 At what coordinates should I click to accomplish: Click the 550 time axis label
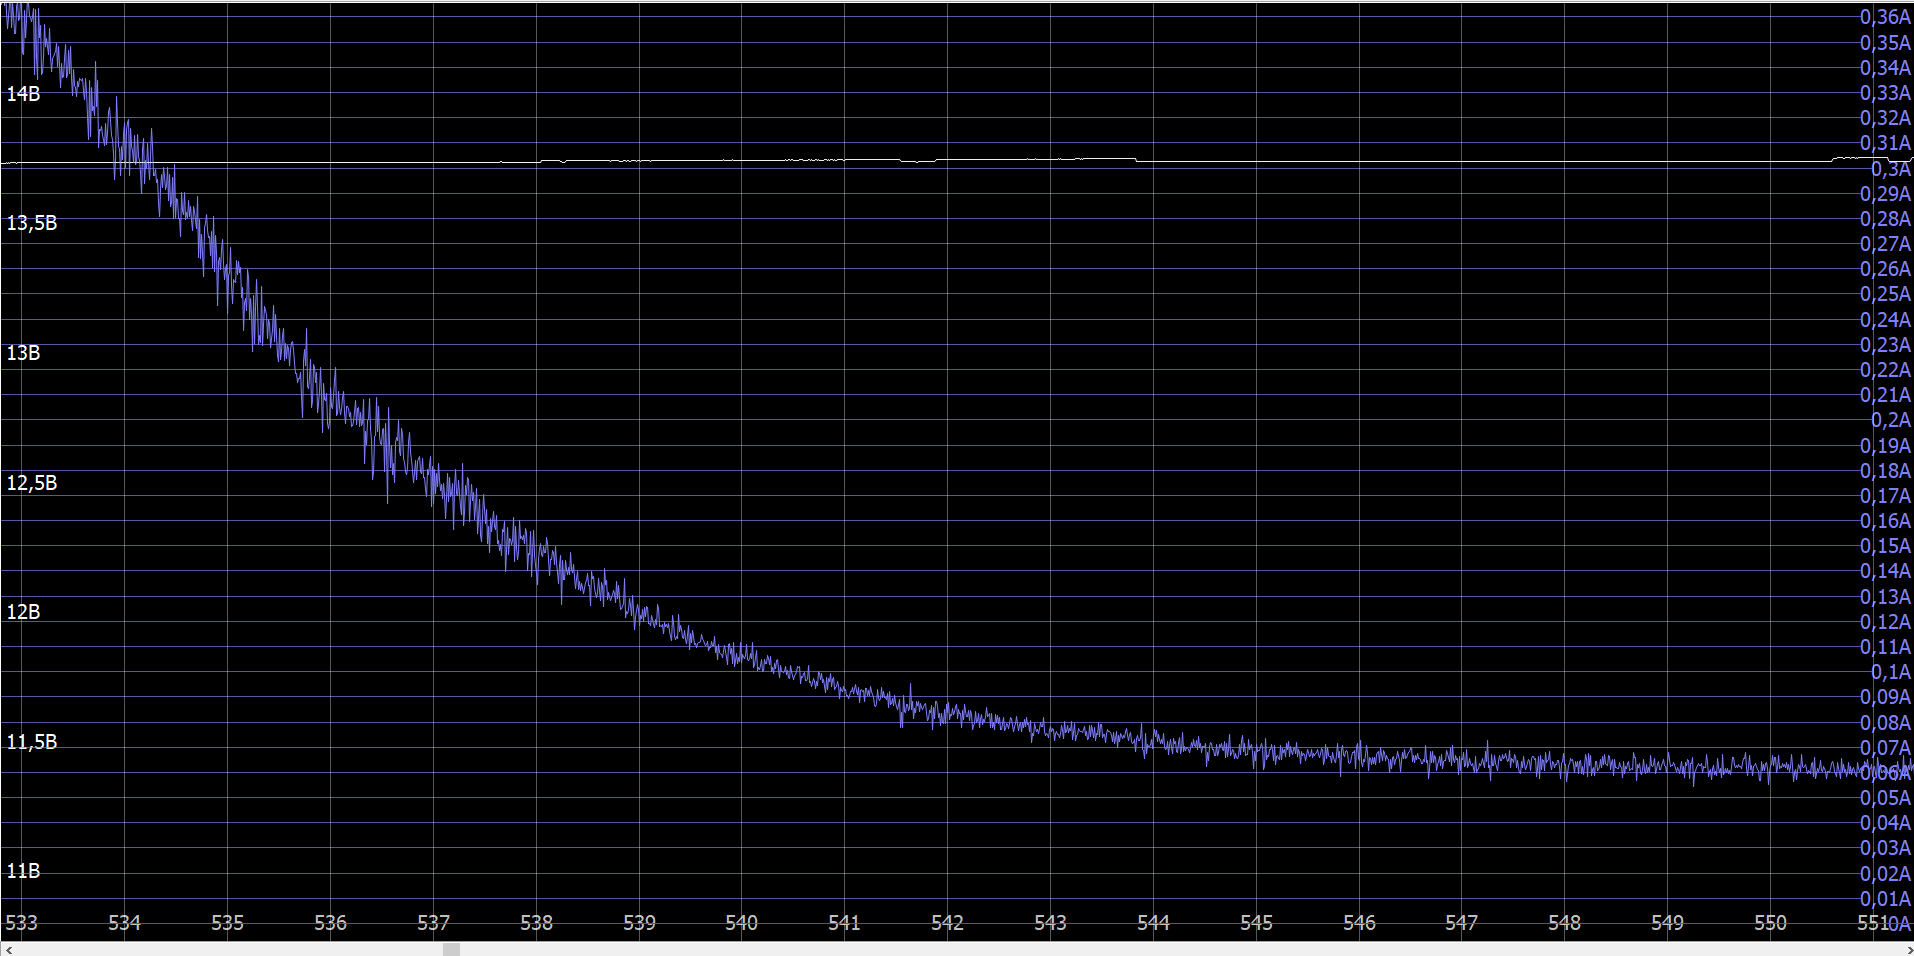click(x=1770, y=923)
